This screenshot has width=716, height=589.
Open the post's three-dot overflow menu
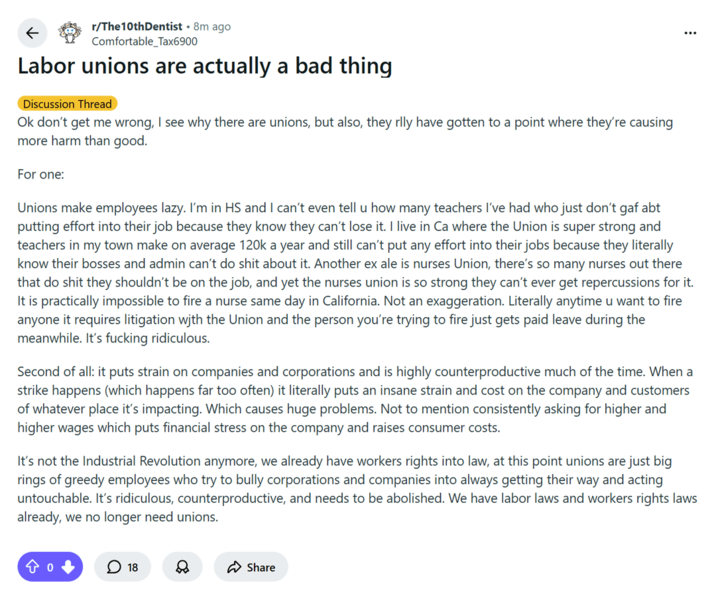point(690,33)
